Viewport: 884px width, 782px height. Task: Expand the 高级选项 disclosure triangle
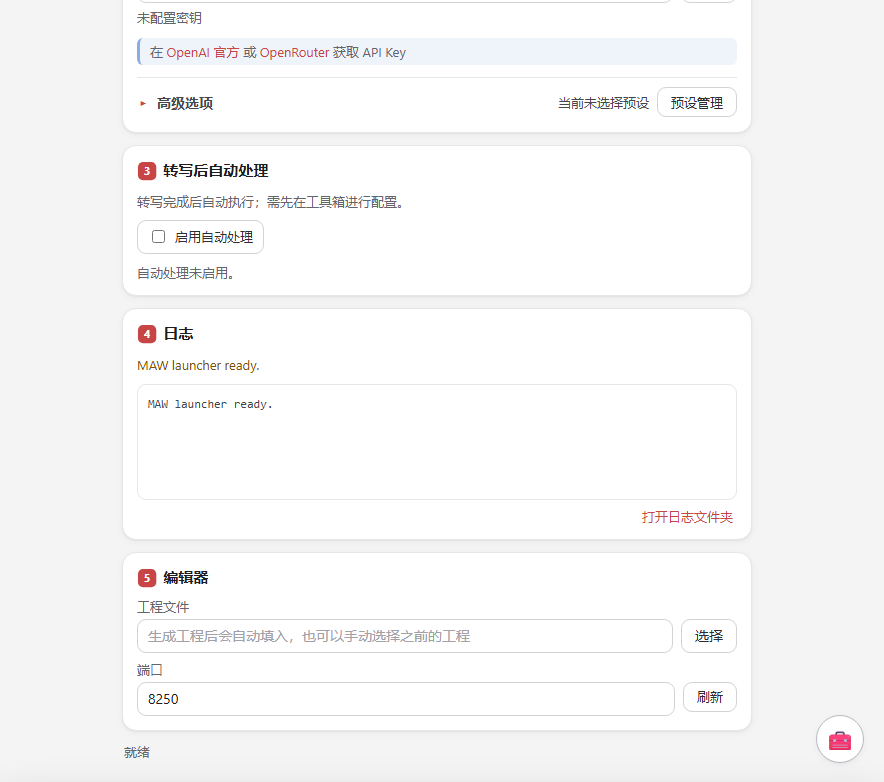(x=143, y=103)
